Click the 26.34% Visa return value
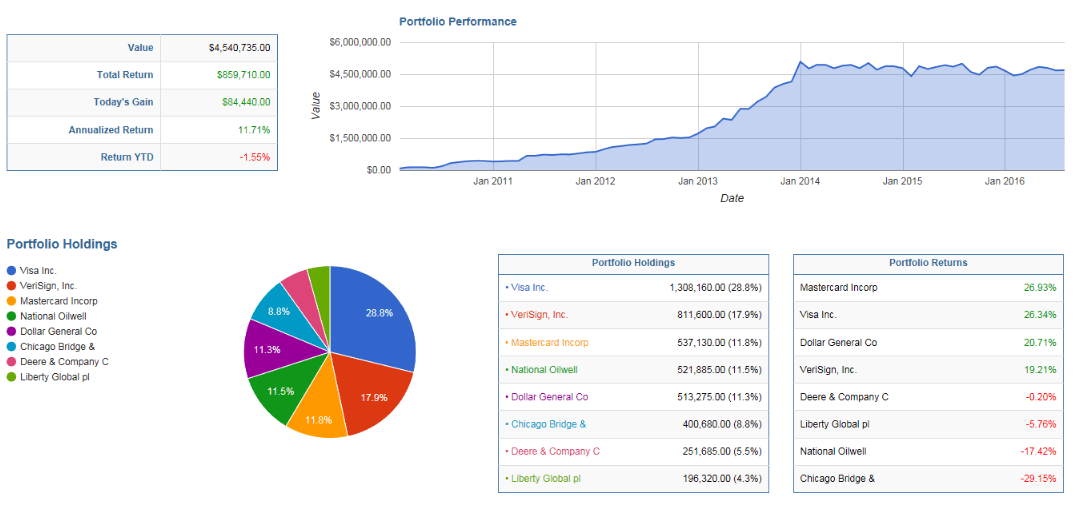Screen dimensions: 1074x511 pos(1041,315)
